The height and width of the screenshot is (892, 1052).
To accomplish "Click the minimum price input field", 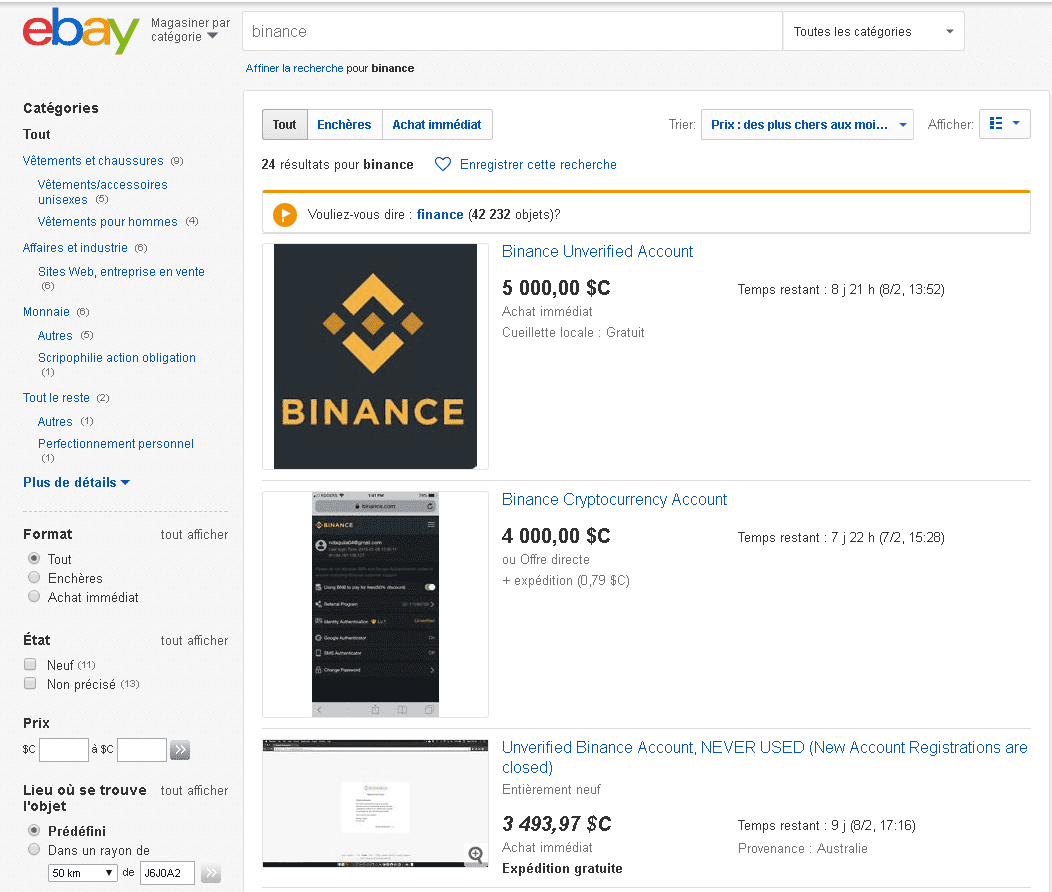I will point(64,750).
